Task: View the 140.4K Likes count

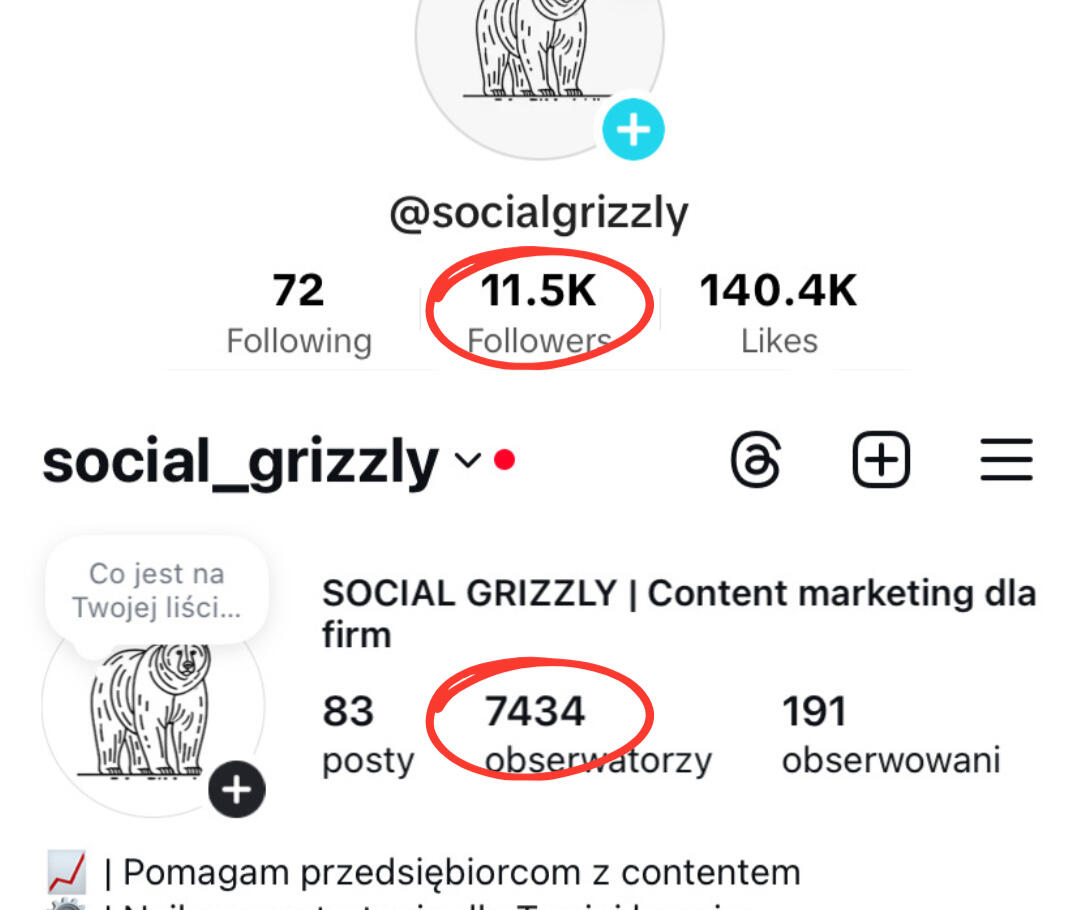Action: point(778,314)
